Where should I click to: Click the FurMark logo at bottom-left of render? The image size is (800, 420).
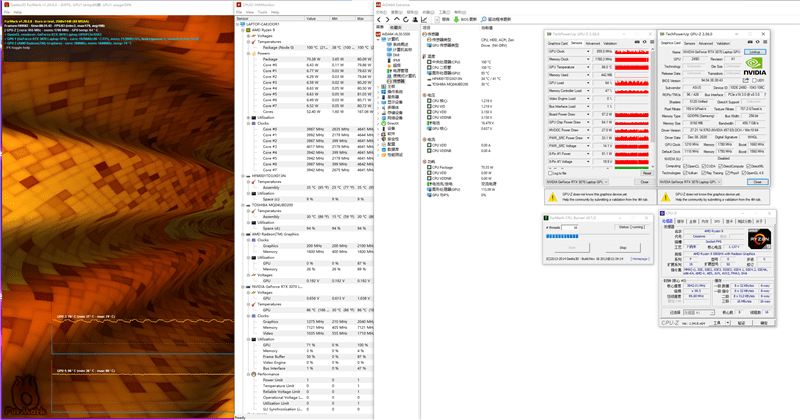pyautogui.click(x=24, y=396)
